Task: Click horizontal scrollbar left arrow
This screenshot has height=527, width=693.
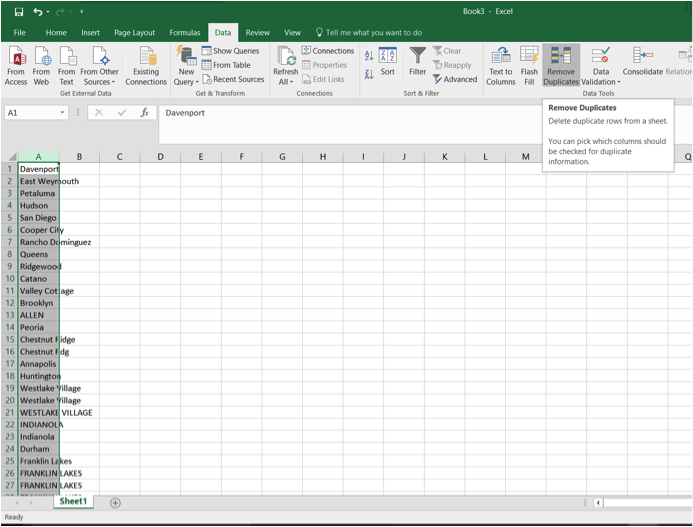Action: 598,503
